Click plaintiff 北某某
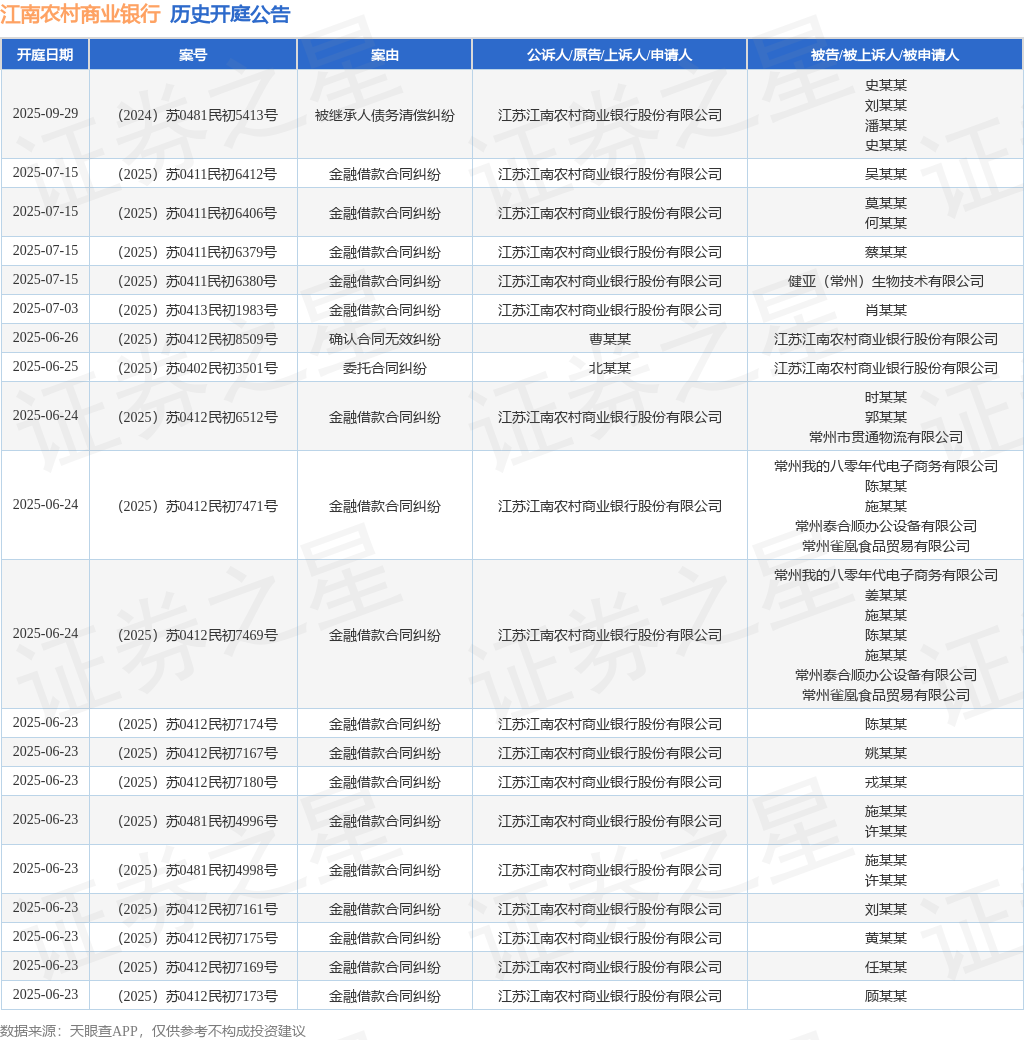1024x1040 pixels. 609,369
